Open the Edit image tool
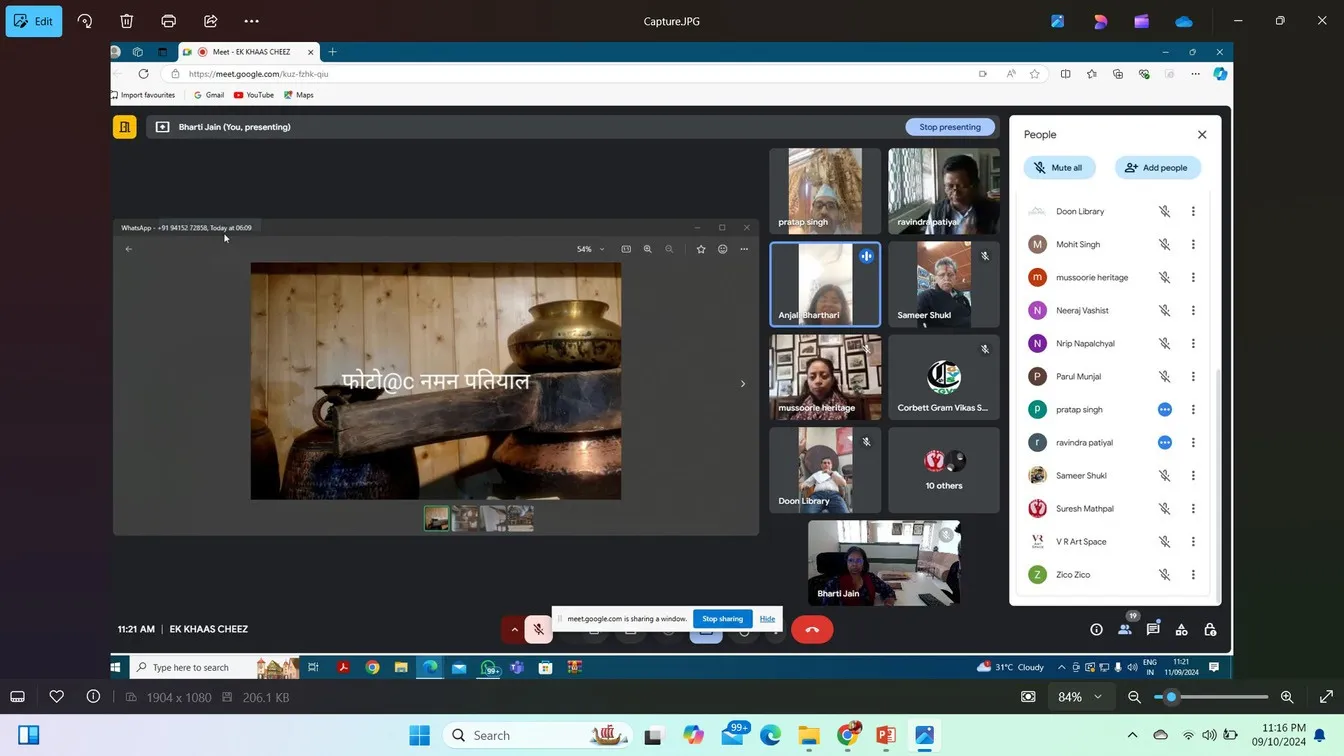The image size is (1344, 756). [x=34, y=21]
